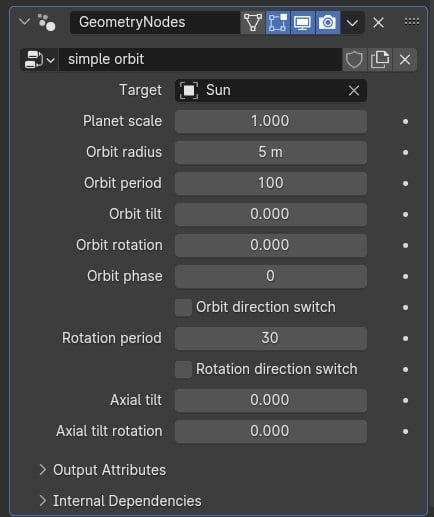Toggle modifier Edit Mode display icon
Screen dimensions: 434x517
click(x=278, y=23)
